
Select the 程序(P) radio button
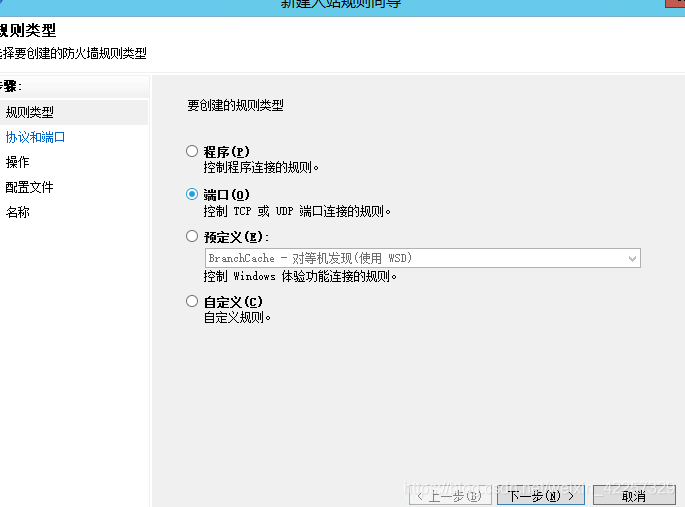coord(192,151)
